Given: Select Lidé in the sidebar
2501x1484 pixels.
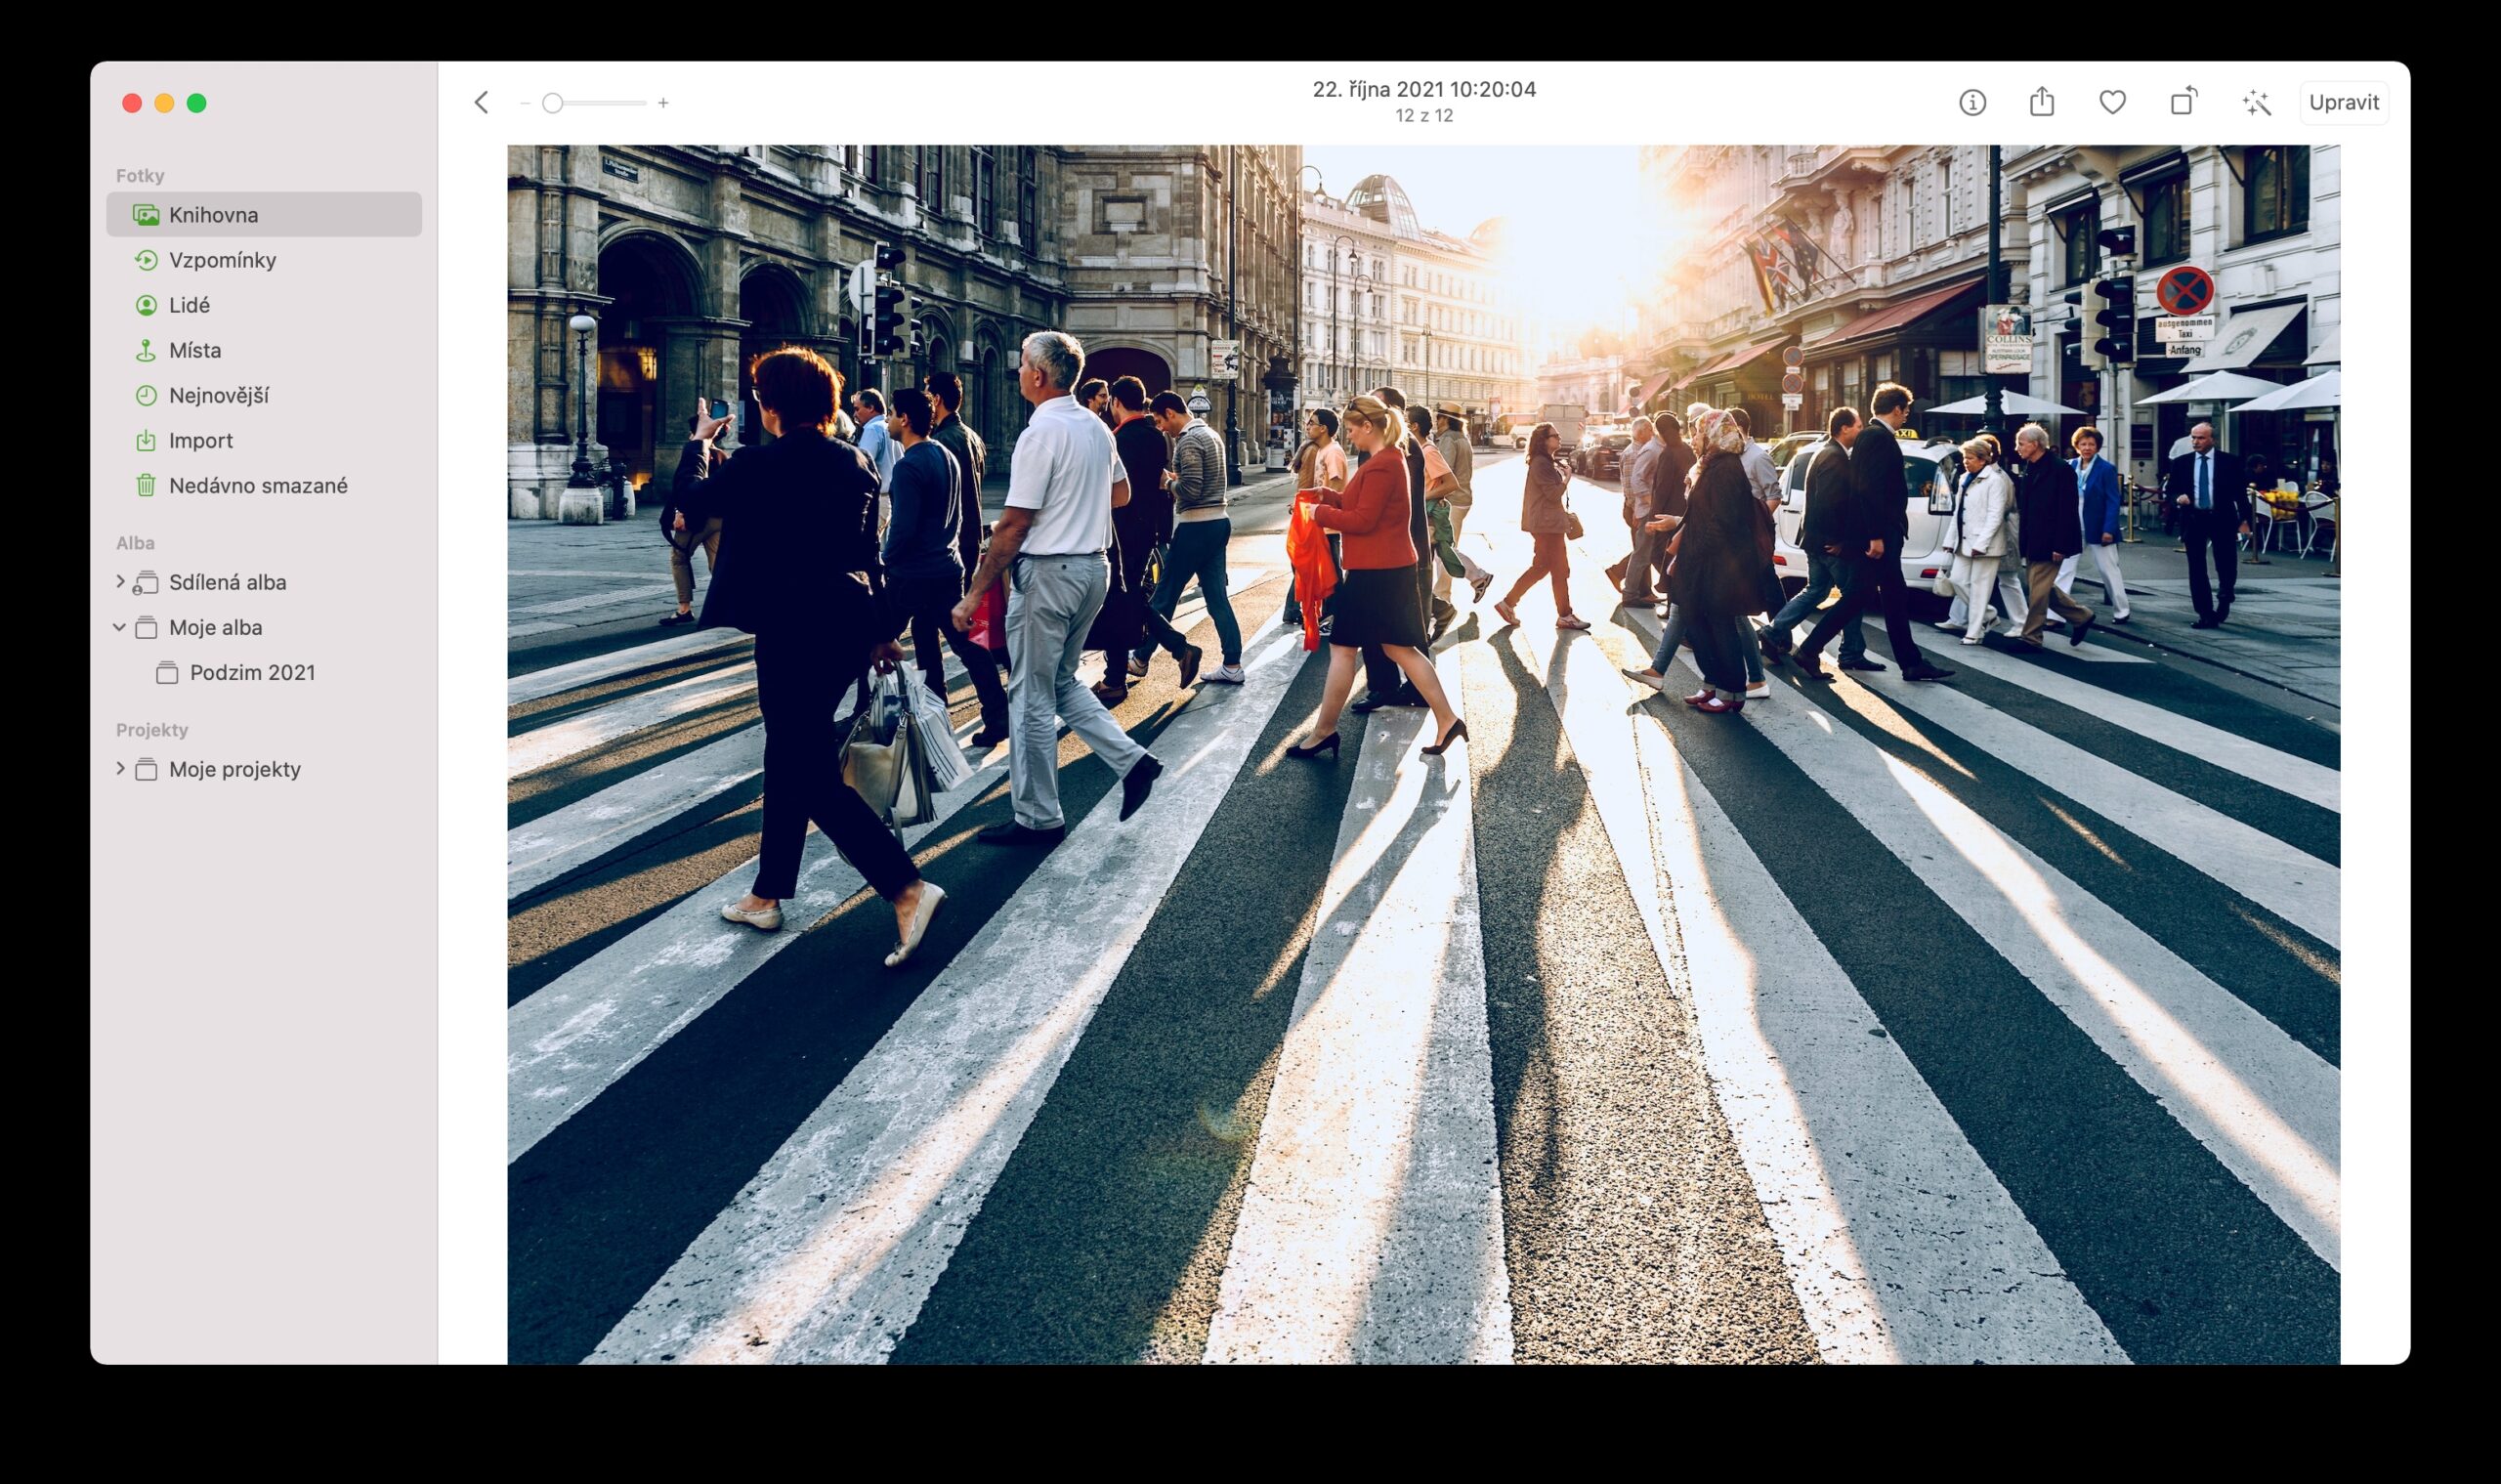Looking at the screenshot, I should click(x=189, y=305).
